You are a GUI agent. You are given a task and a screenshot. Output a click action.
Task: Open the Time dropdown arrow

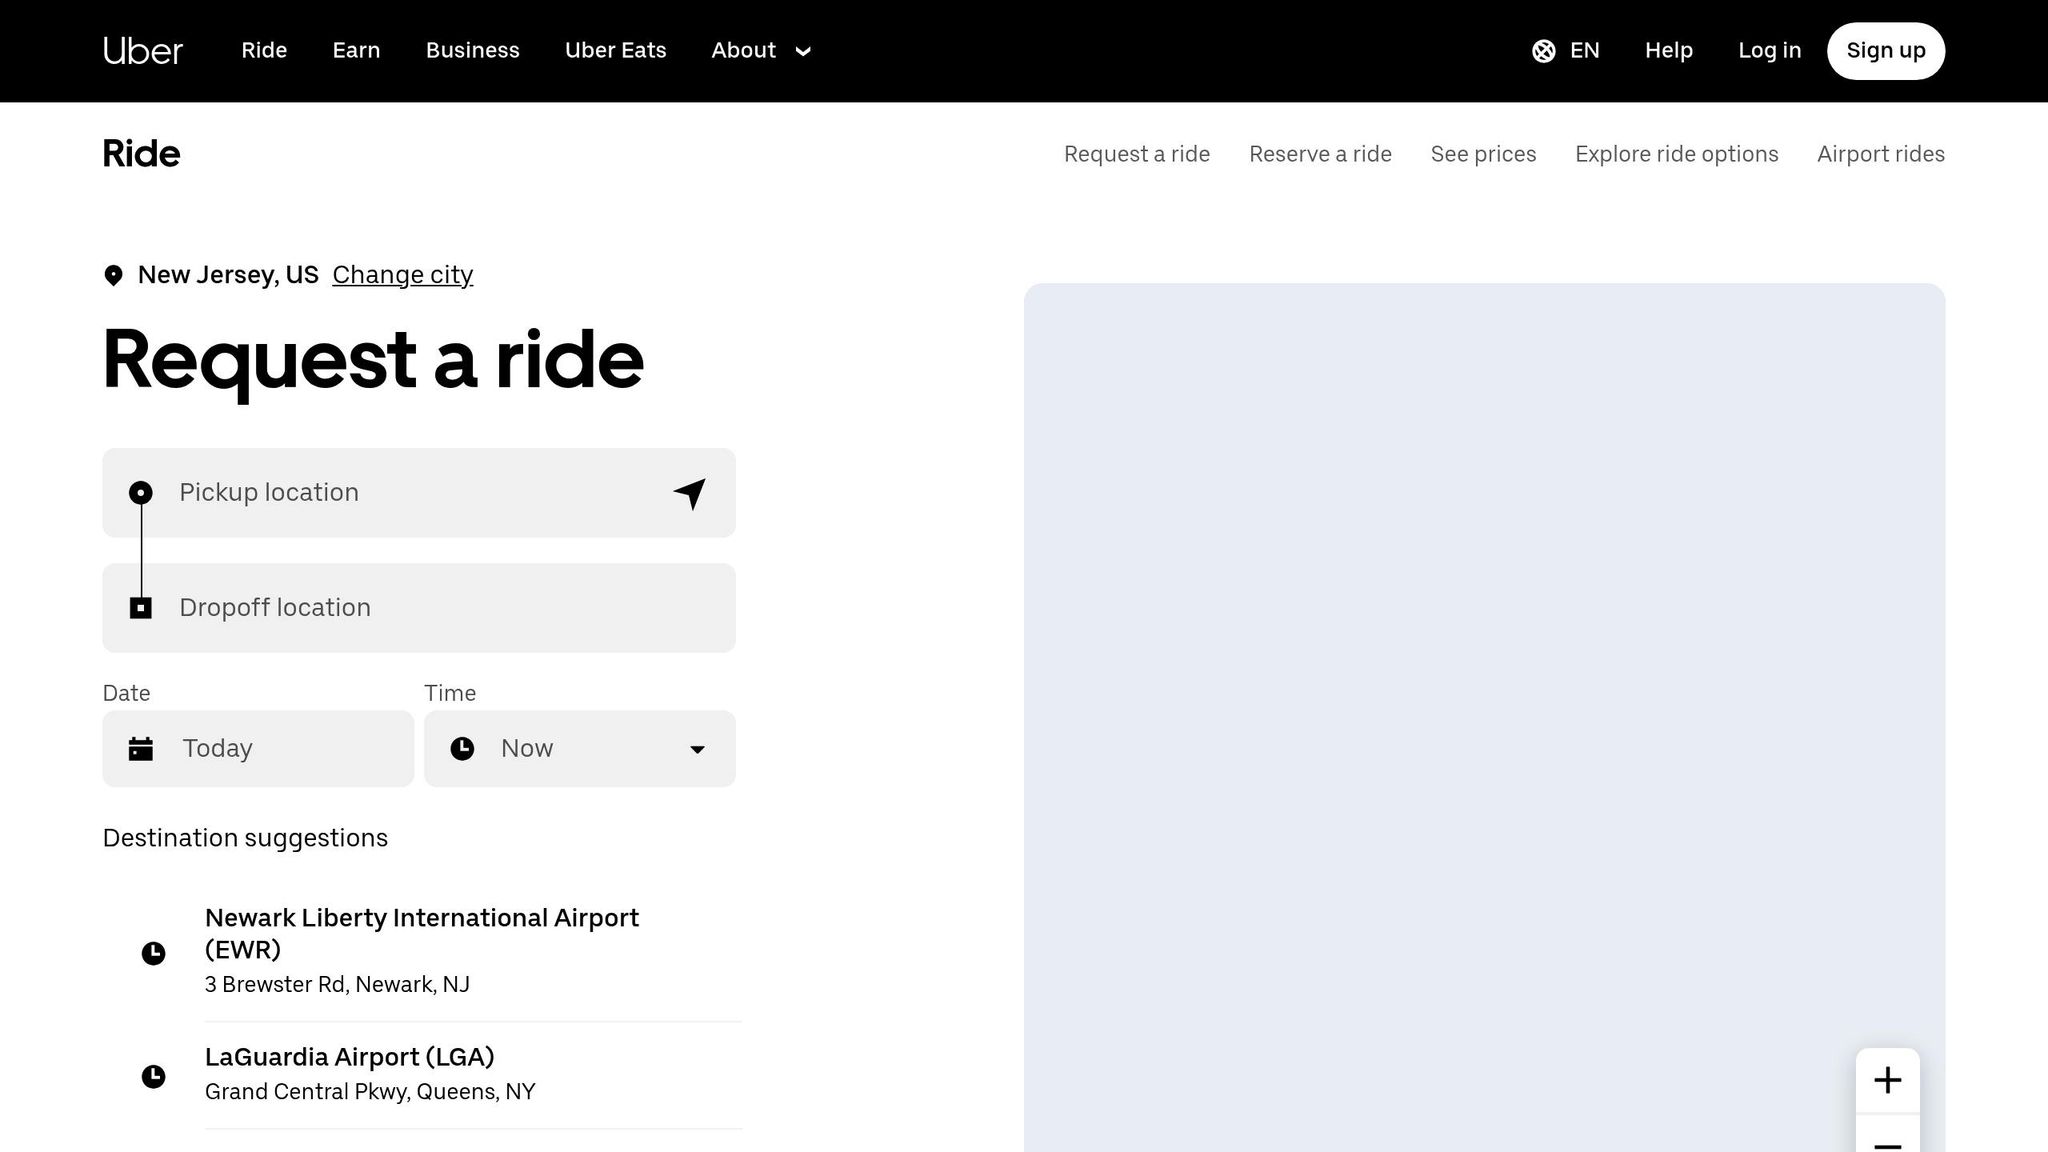click(x=697, y=748)
